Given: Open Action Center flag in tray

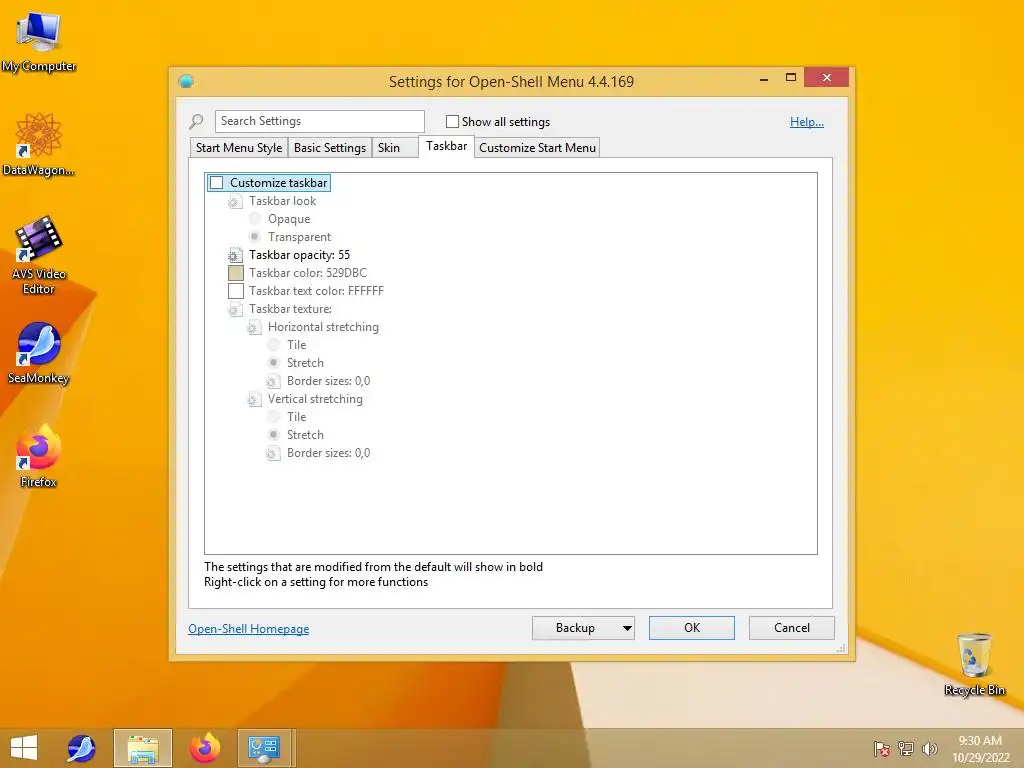Looking at the screenshot, I should [881, 748].
